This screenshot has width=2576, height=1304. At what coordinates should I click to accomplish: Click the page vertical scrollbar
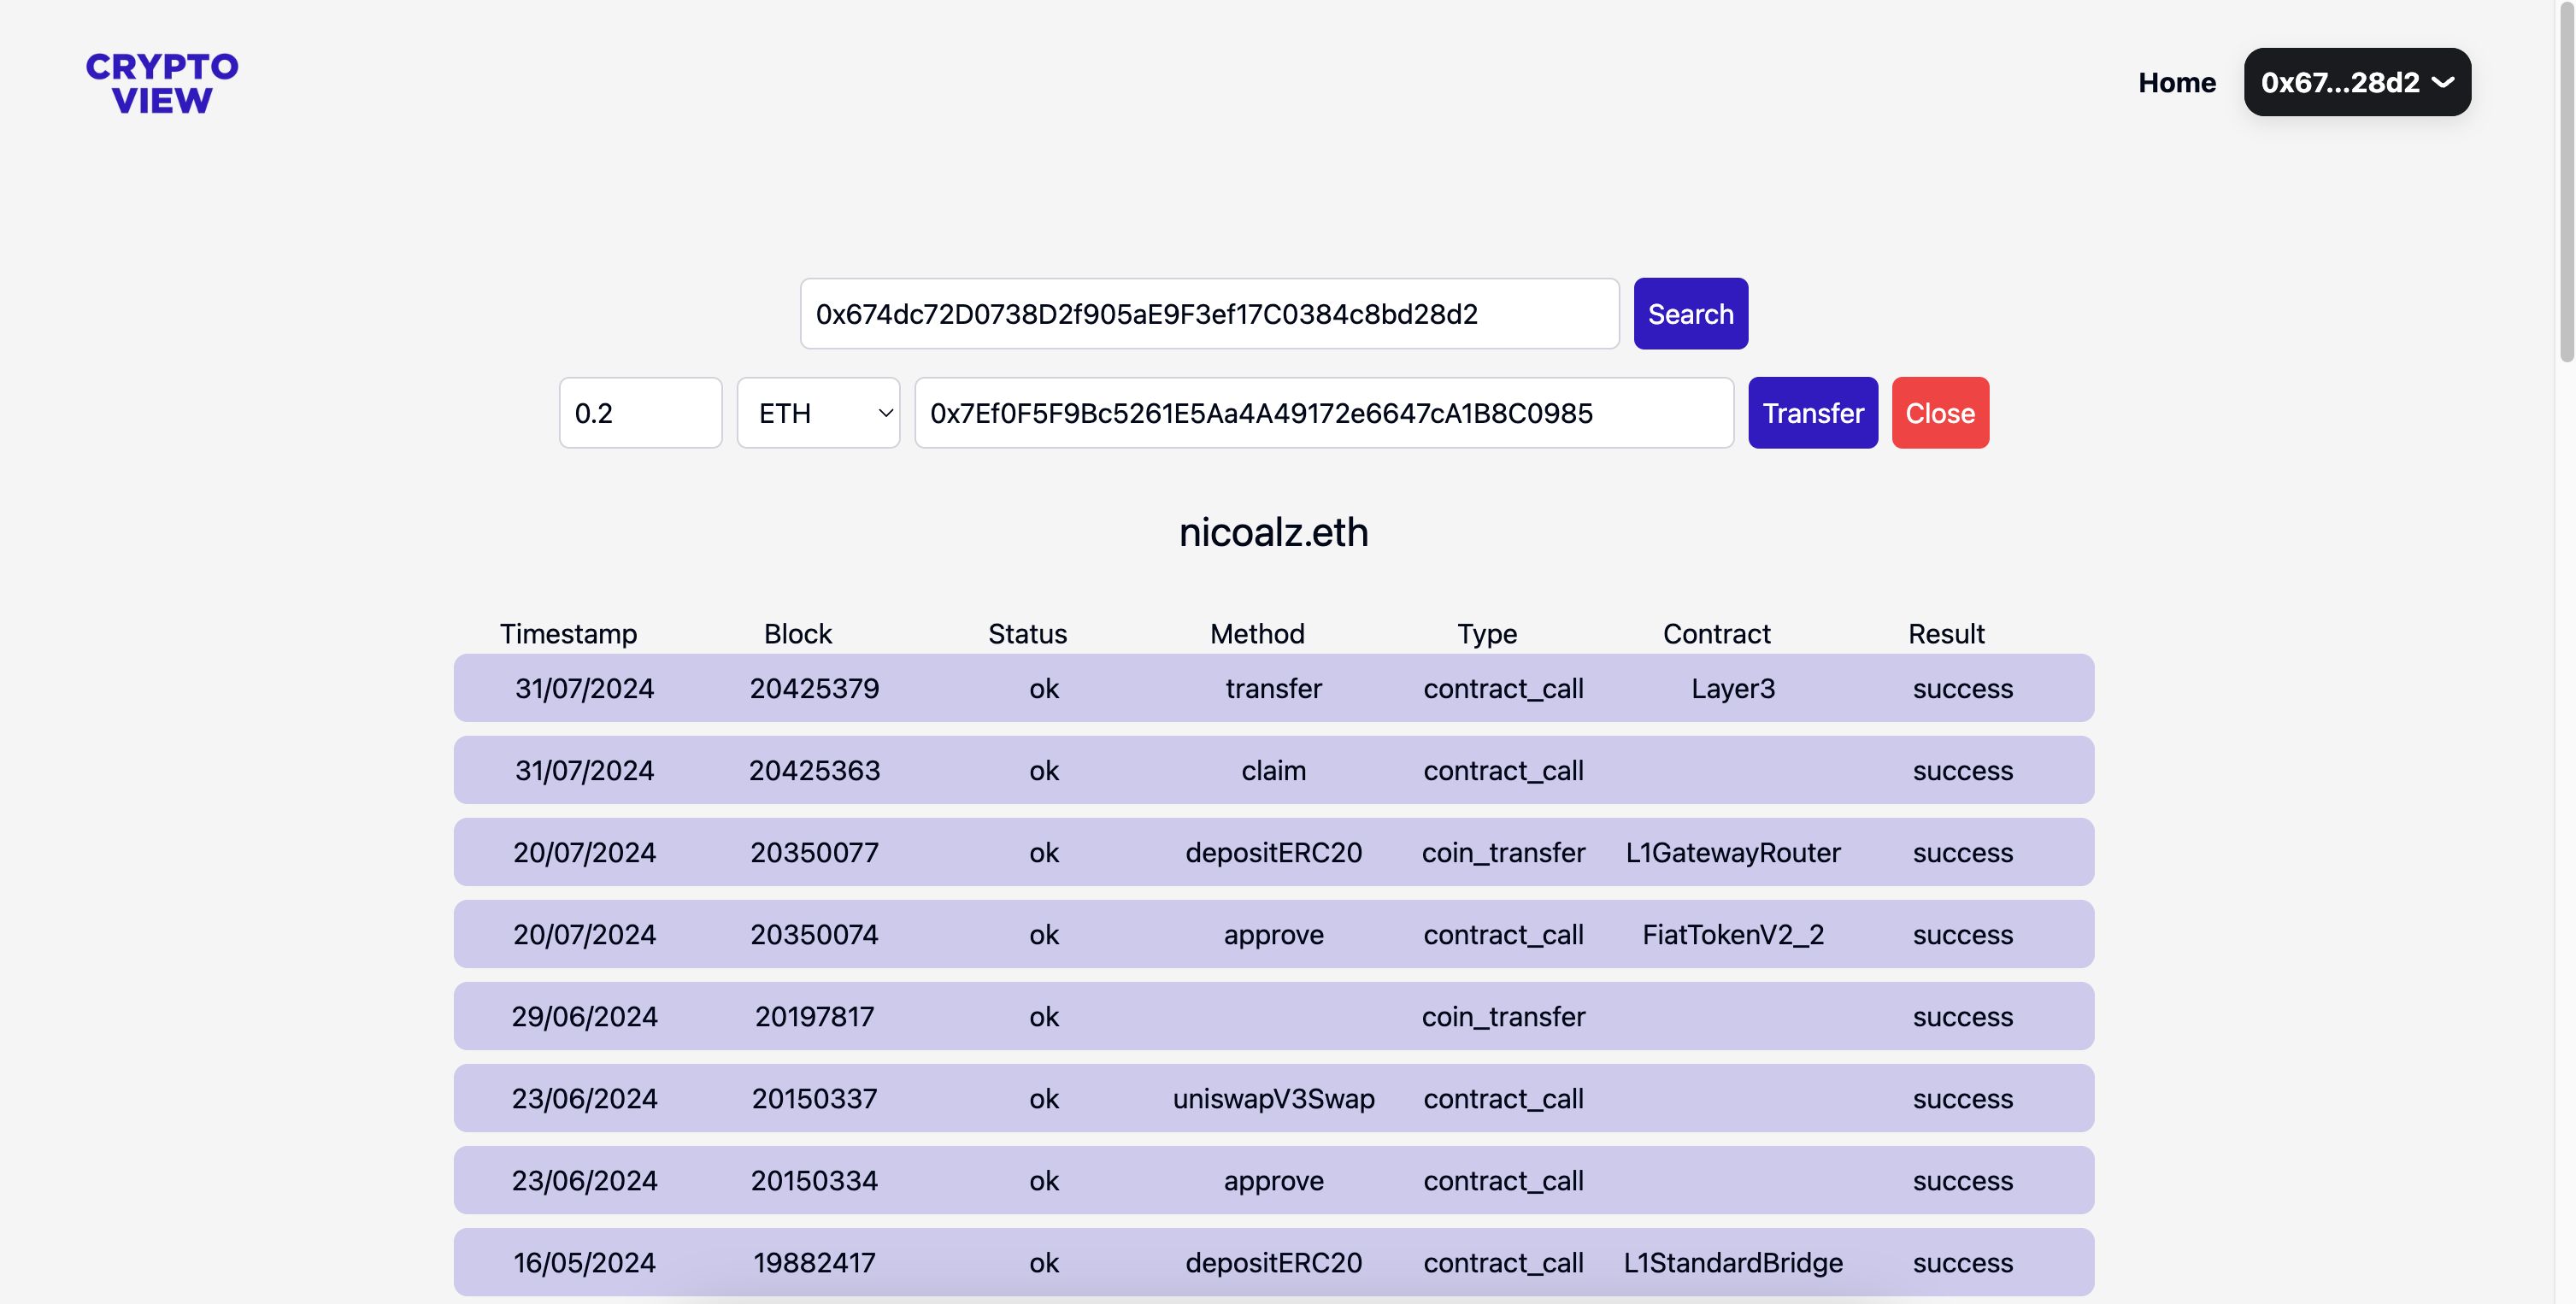[2566, 180]
